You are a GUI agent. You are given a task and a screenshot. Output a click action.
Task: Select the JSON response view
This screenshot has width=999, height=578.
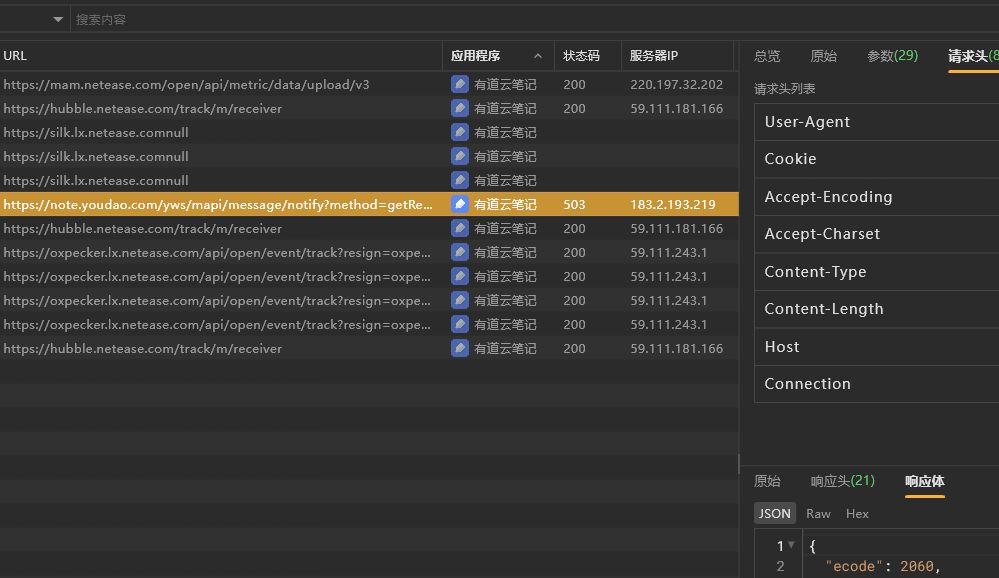pyautogui.click(x=774, y=513)
